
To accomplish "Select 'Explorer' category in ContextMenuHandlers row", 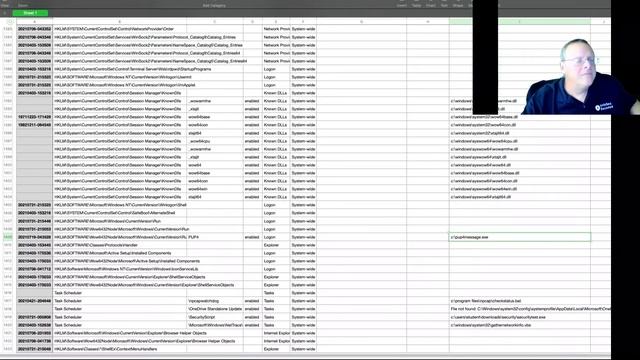I will point(276,349).
